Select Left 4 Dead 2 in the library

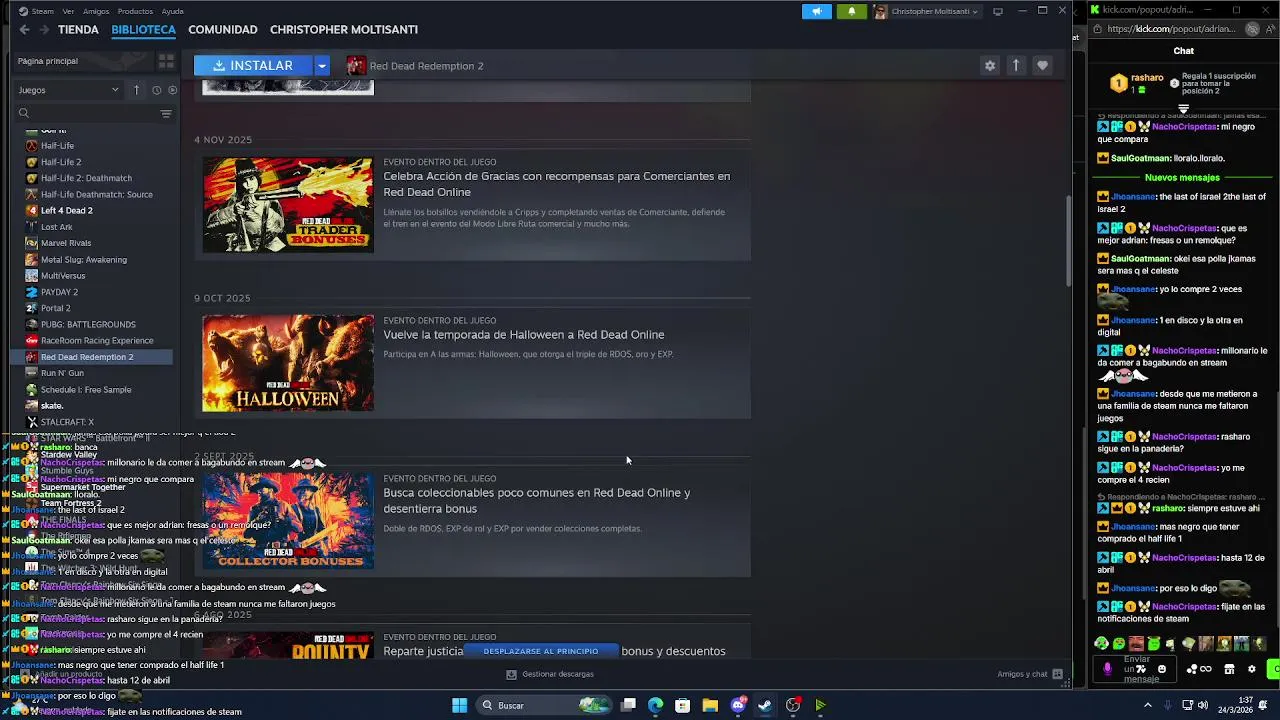coord(67,211)
